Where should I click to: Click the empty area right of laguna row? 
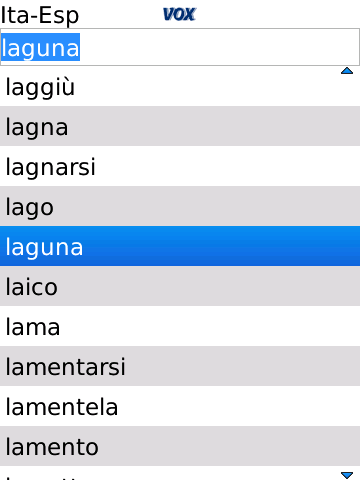coord(222,246)
